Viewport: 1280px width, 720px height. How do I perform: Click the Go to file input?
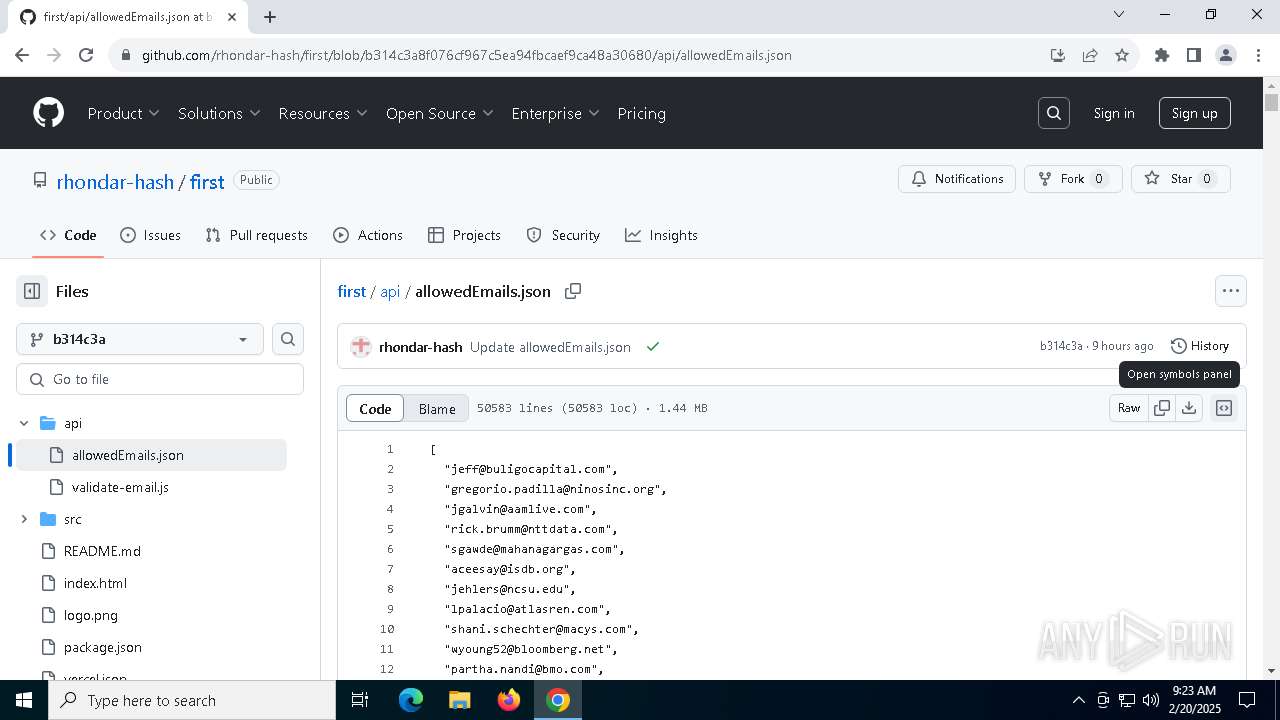pos(160,379)
